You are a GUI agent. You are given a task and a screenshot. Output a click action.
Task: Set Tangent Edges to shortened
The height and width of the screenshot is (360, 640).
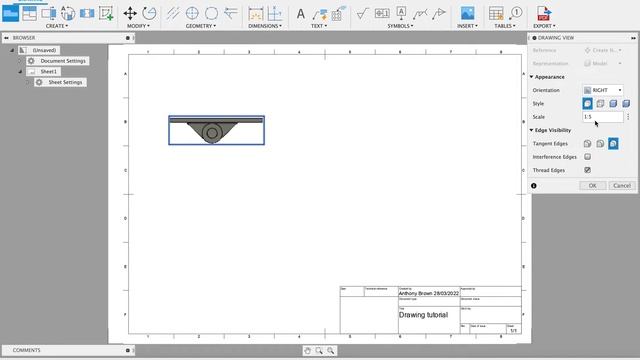tap(600, 144)
